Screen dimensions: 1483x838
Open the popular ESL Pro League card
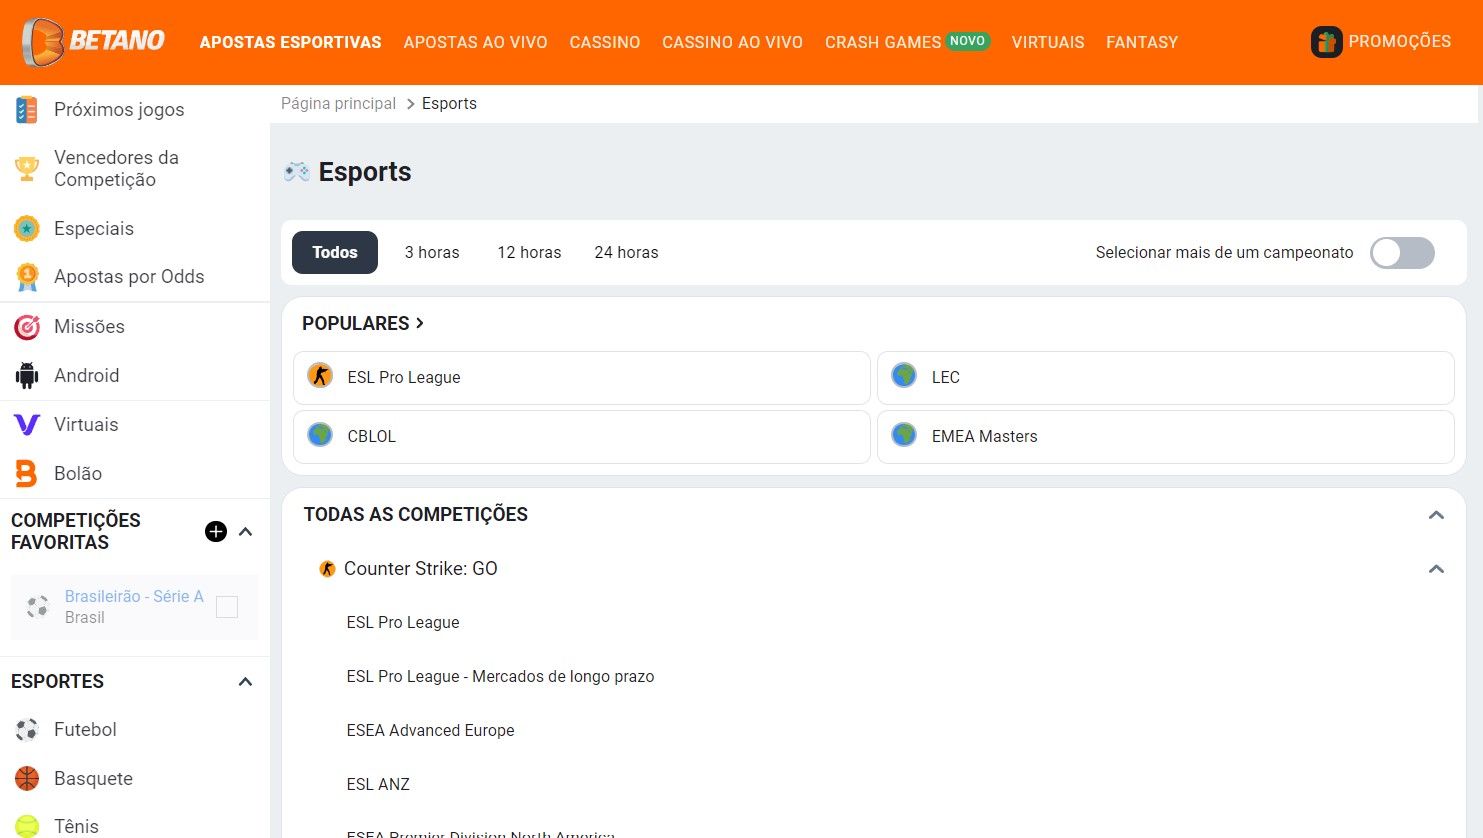[582, 377]
